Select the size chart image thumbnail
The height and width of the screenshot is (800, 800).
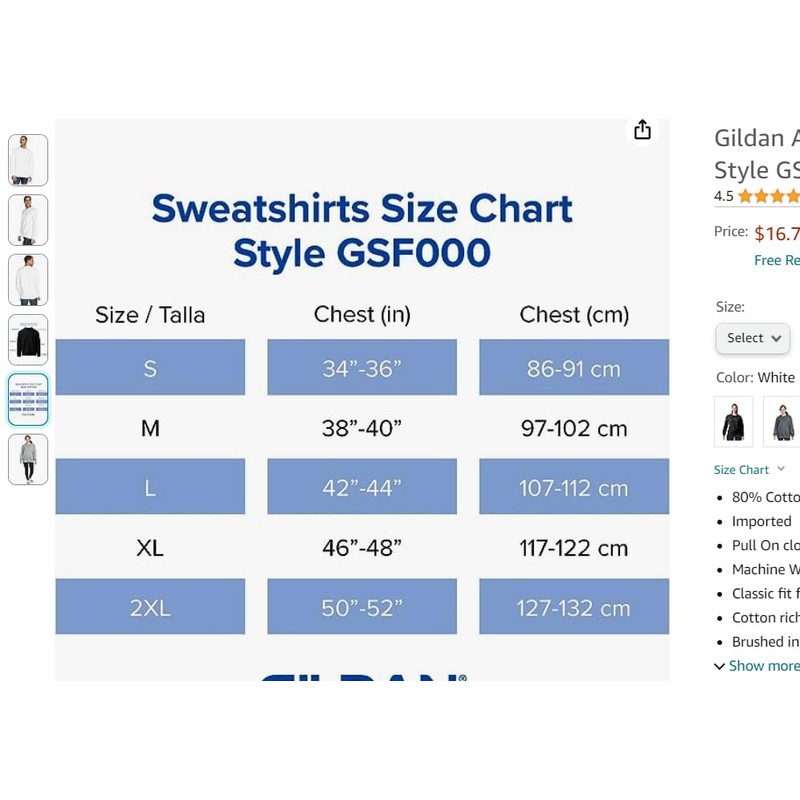pos(28,400)
